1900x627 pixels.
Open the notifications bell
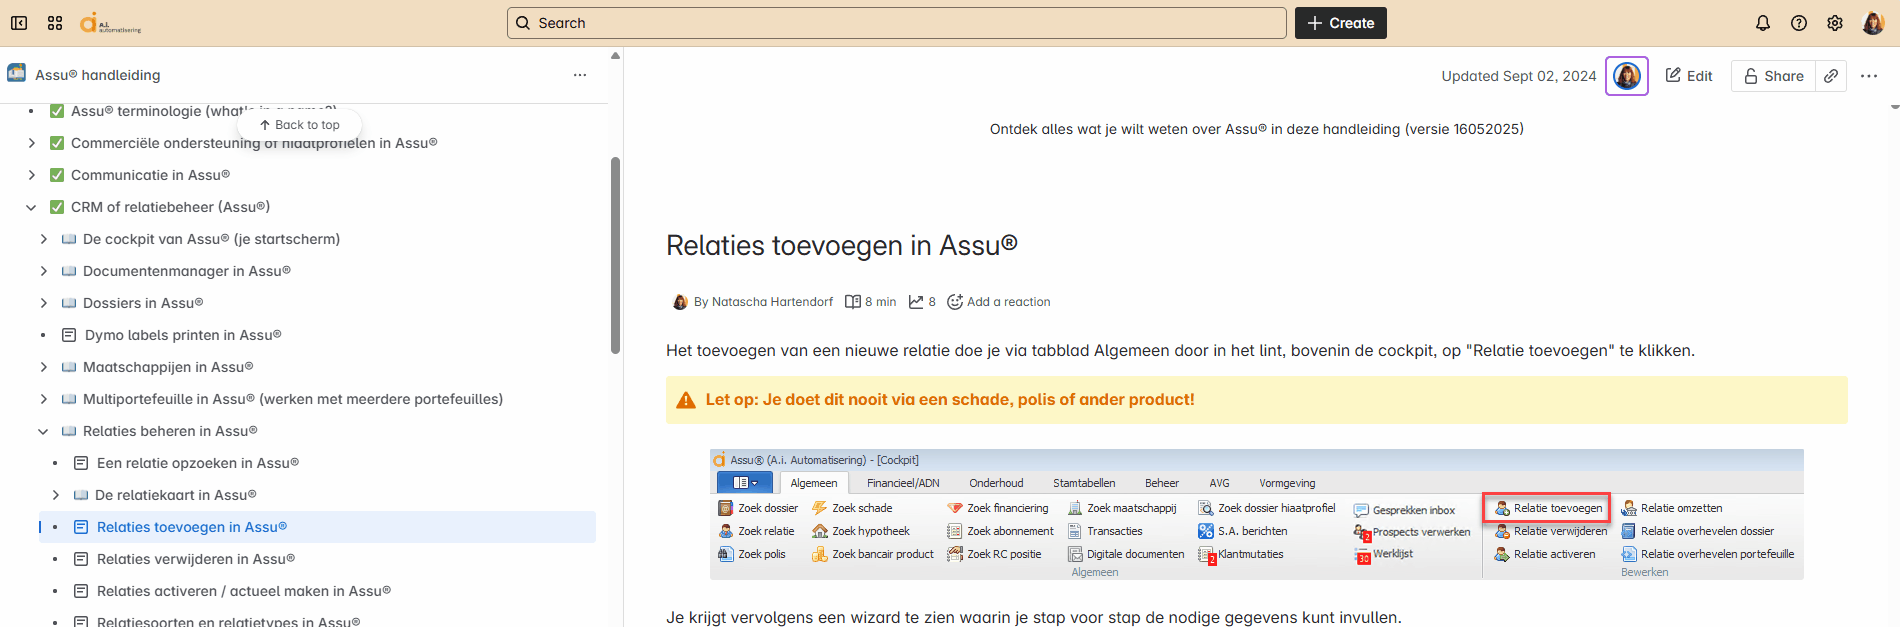tap(1763, 23)
